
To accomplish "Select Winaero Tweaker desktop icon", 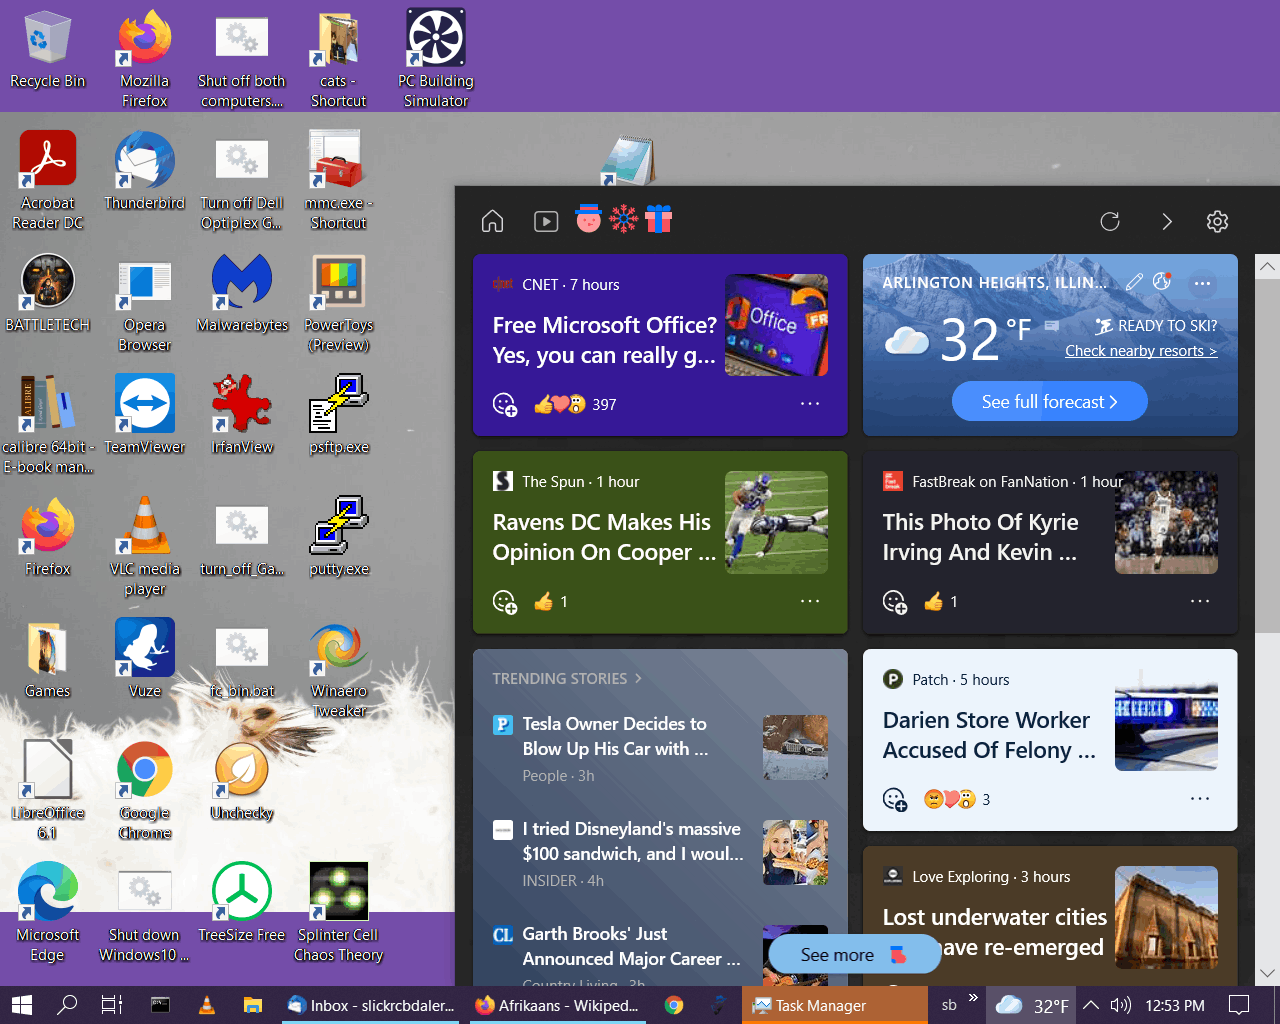I will point(339,670).
